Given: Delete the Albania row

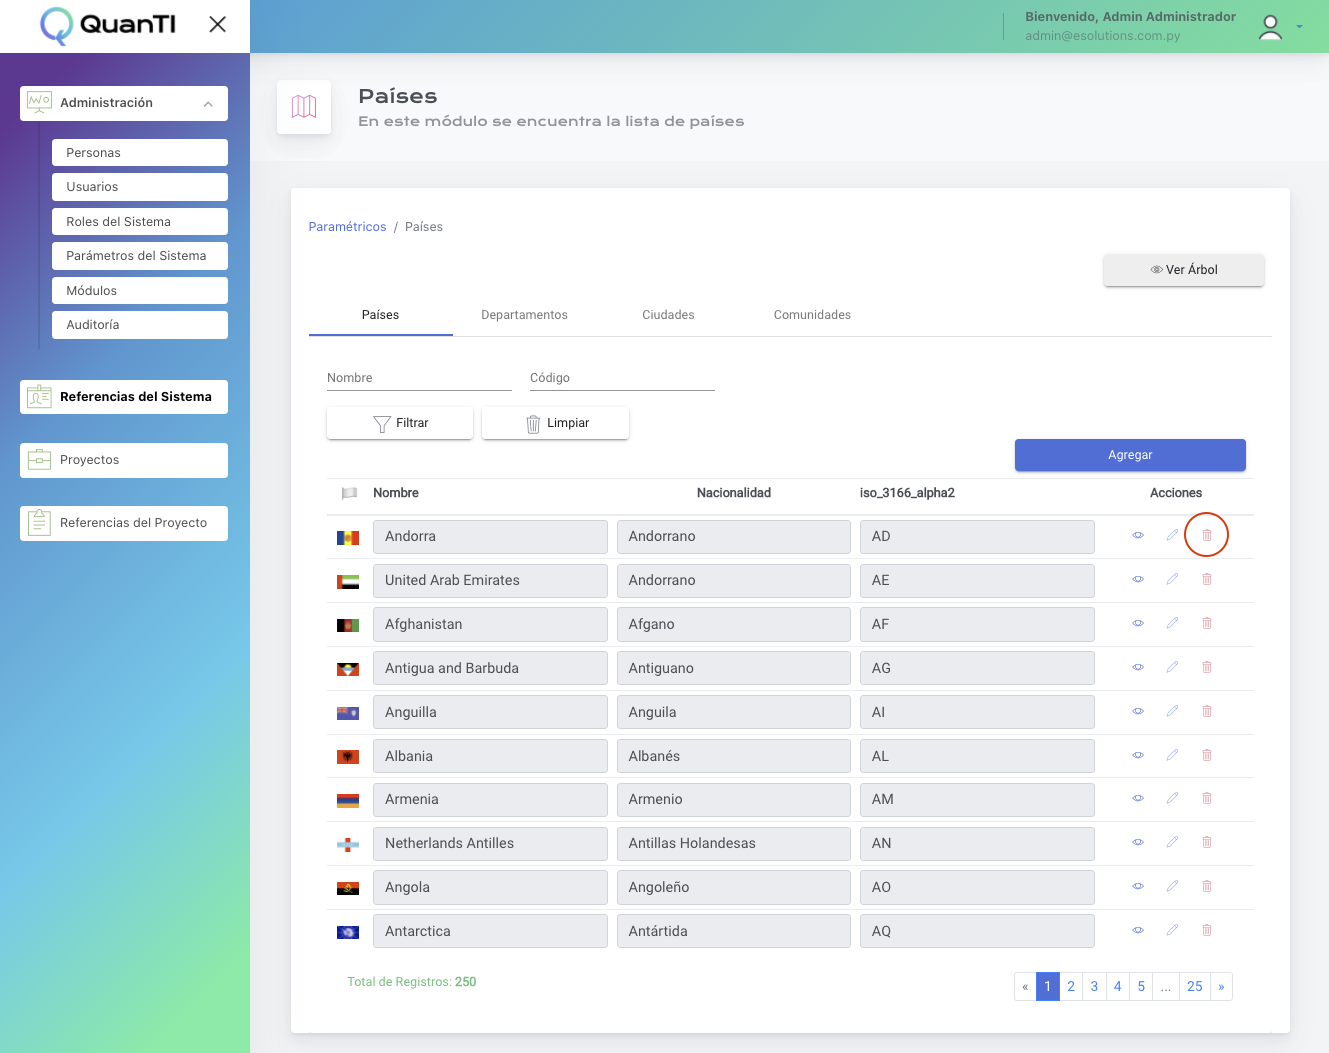Looking at the screenshot, I should point(1207,756).
